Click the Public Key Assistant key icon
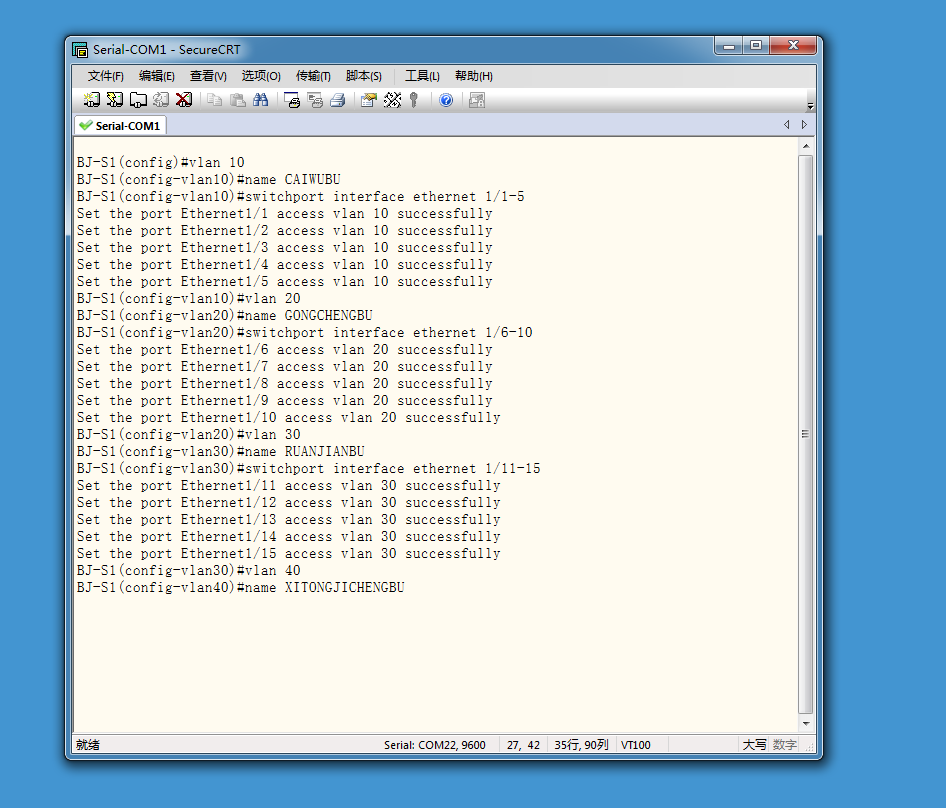Image resolution: width=946 pixels, height=808 pixels. pos(414,100)
